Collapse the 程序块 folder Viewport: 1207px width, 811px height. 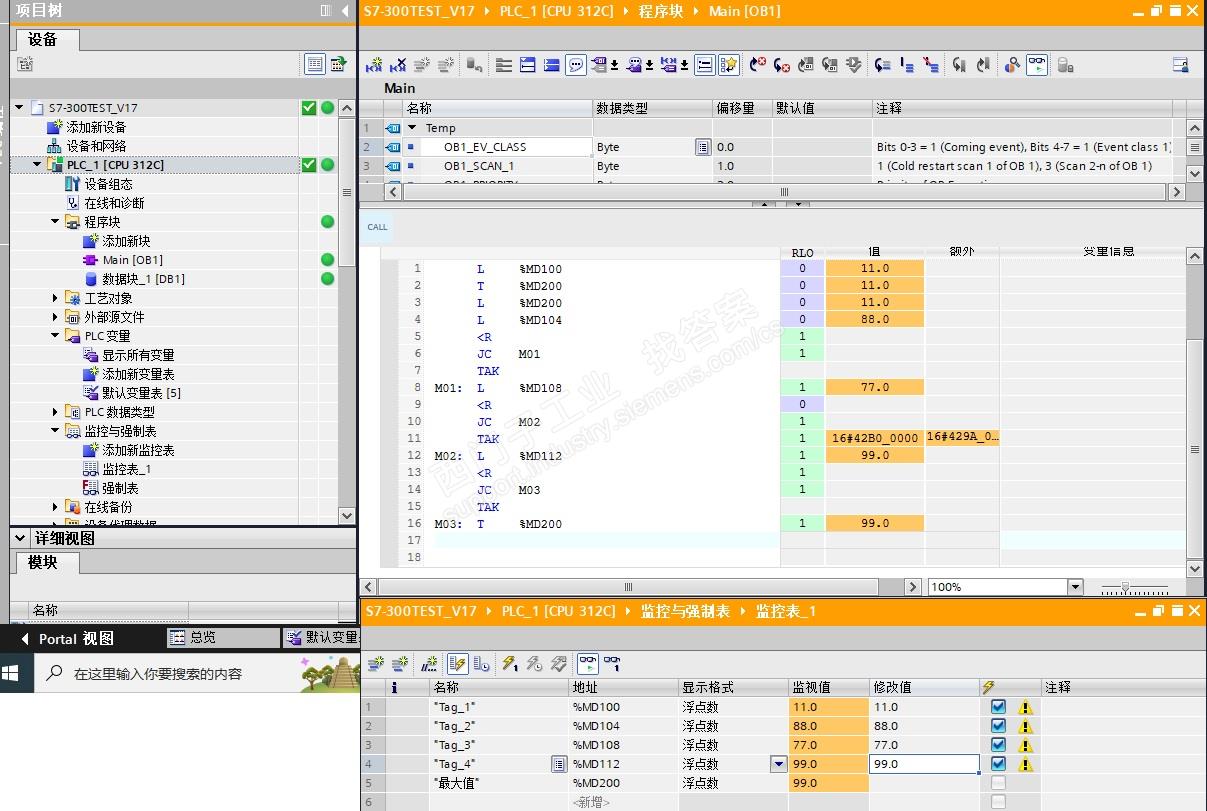coord(56,222)
